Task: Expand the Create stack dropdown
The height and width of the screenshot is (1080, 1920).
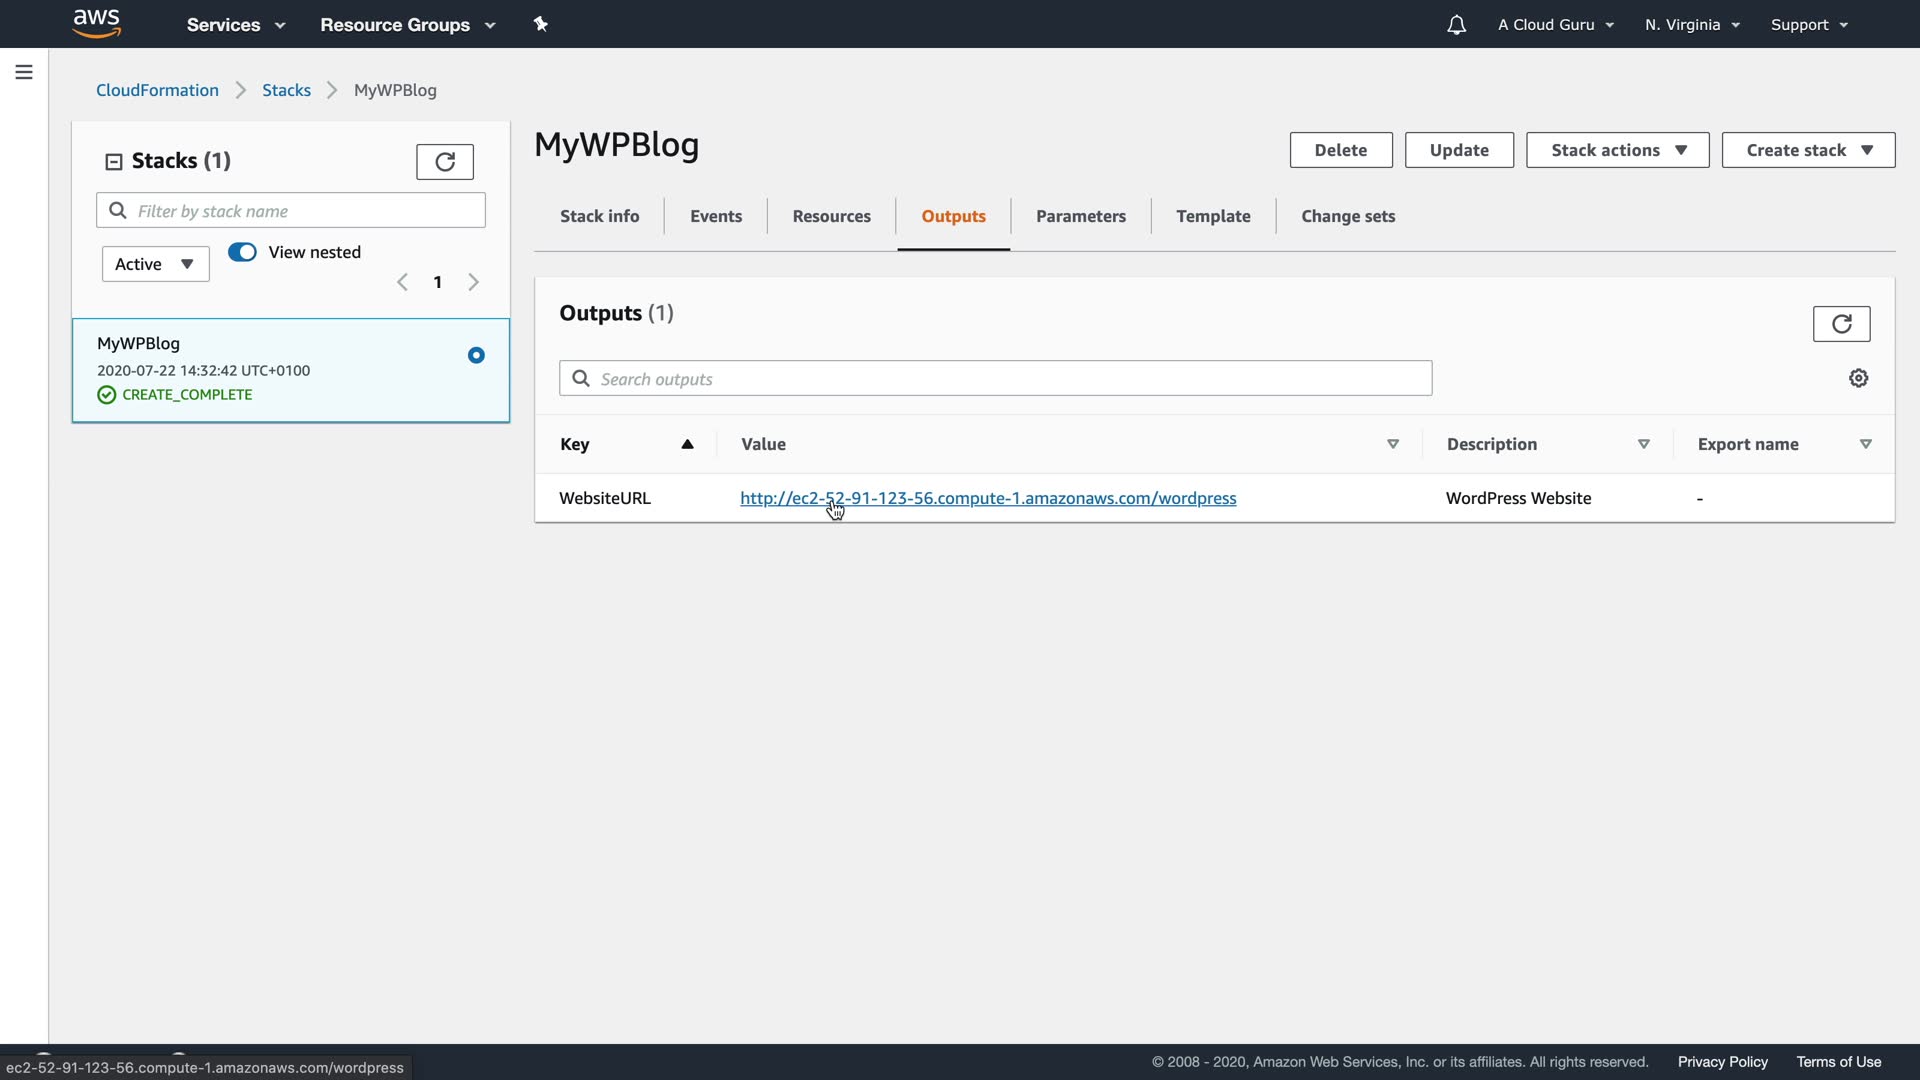Action: pos(1808,150)
